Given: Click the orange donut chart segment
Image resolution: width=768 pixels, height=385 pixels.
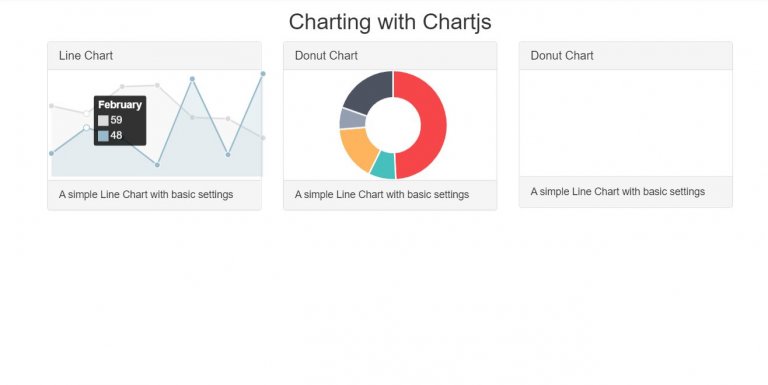Looking at the screenshot, I should (x=358, y=148).
